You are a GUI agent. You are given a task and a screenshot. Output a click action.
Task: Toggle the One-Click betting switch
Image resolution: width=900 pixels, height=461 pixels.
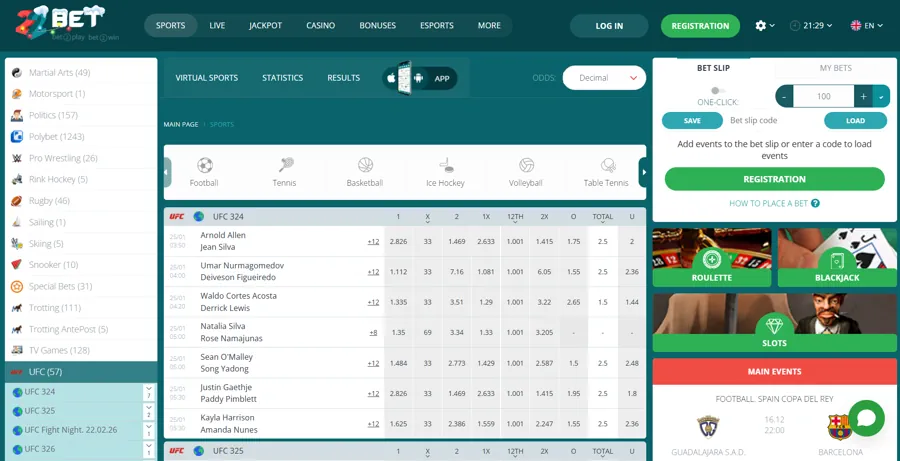click(x=717, y=91)
